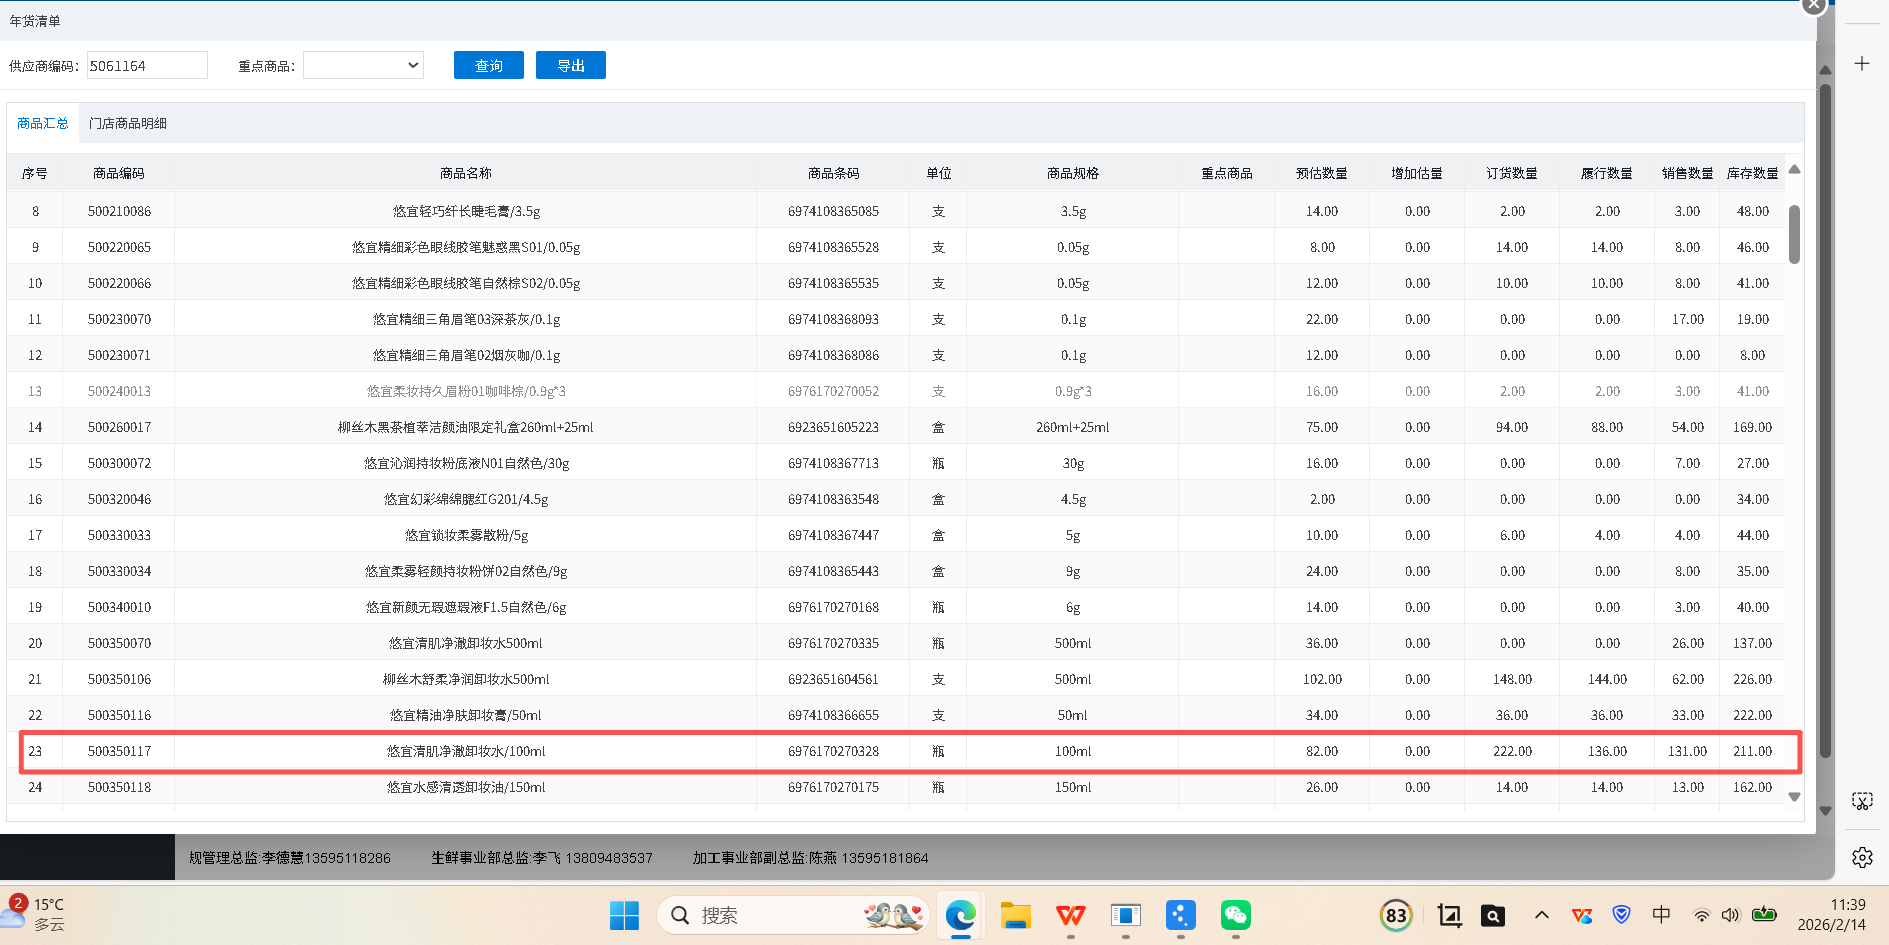
Task: Click the 导出 export button
Action: (570, 65)
